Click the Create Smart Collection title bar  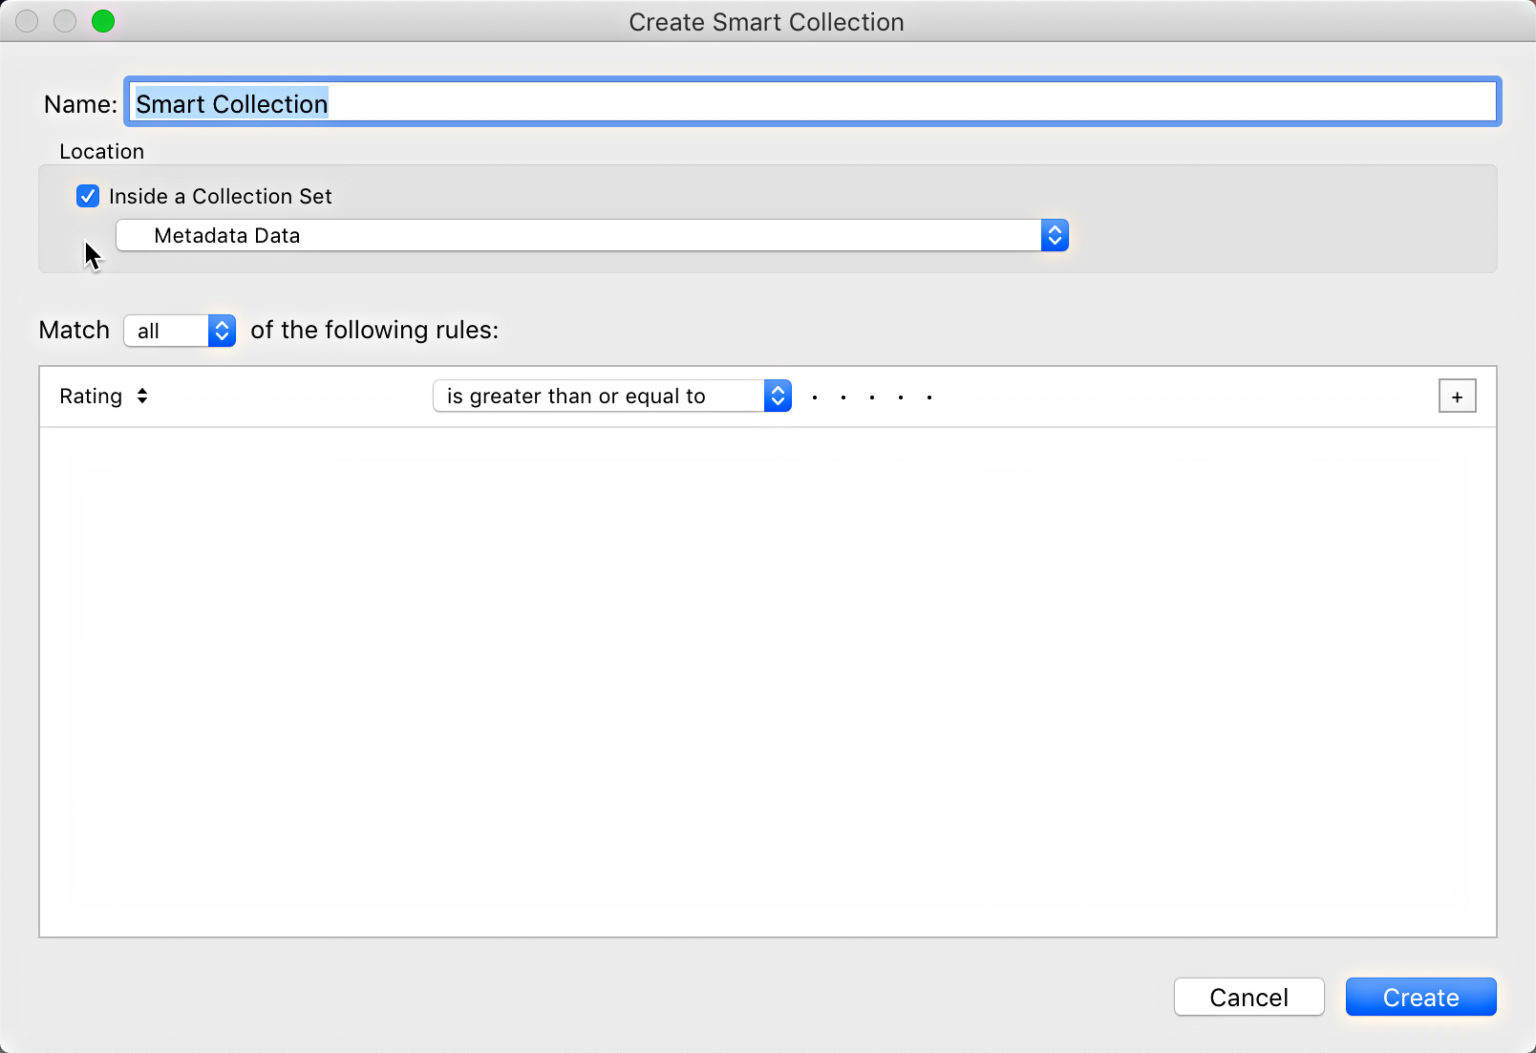[766, 21]
